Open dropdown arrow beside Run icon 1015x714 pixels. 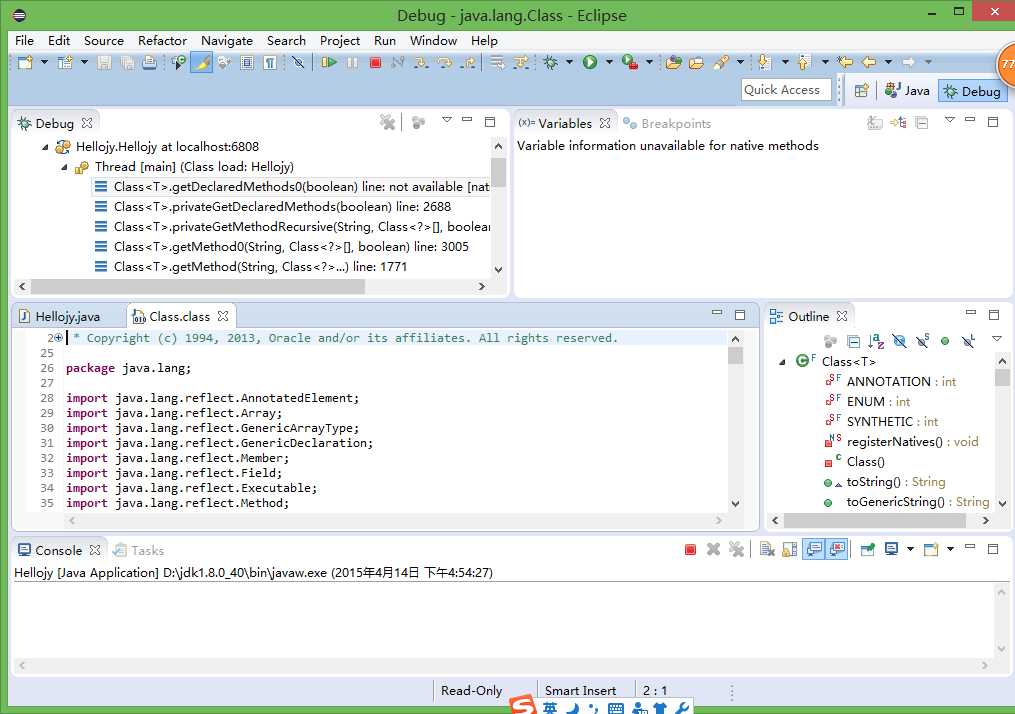pos(609,63)
